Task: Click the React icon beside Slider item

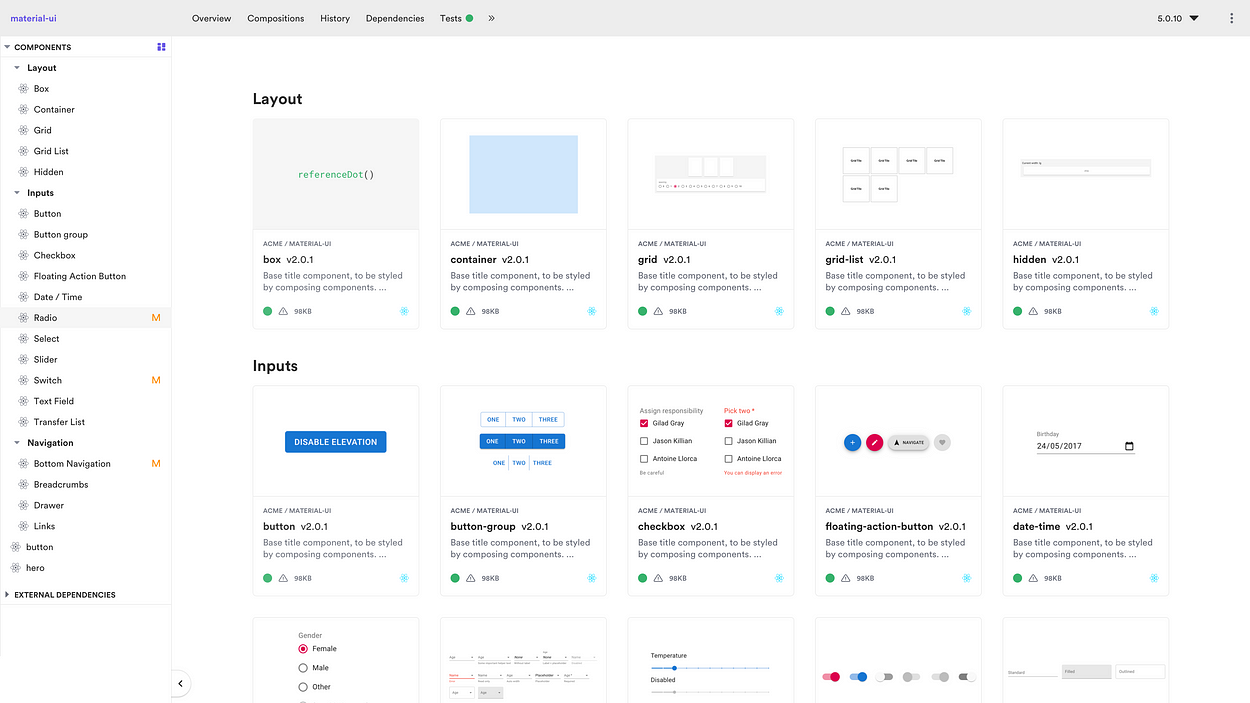Action: coord(24,359)
